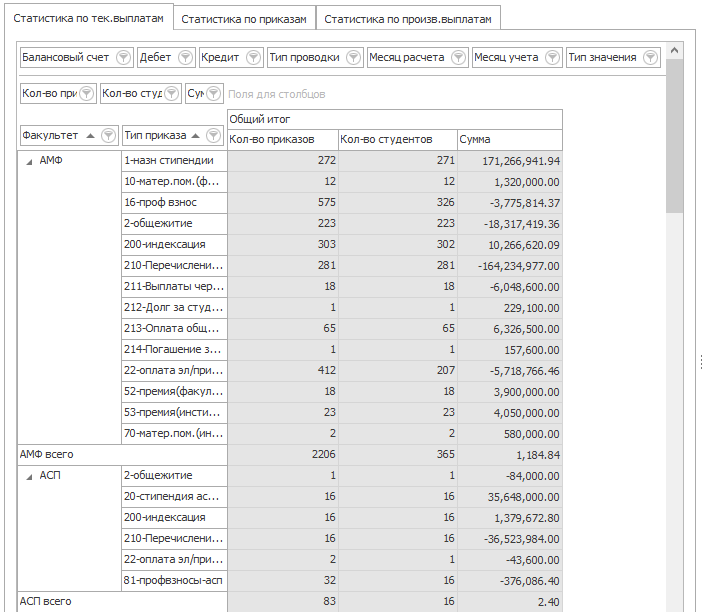This screenshot has width=702, height=612.
Task: Select Балансовый счет filter field
Action: (77, 57)
